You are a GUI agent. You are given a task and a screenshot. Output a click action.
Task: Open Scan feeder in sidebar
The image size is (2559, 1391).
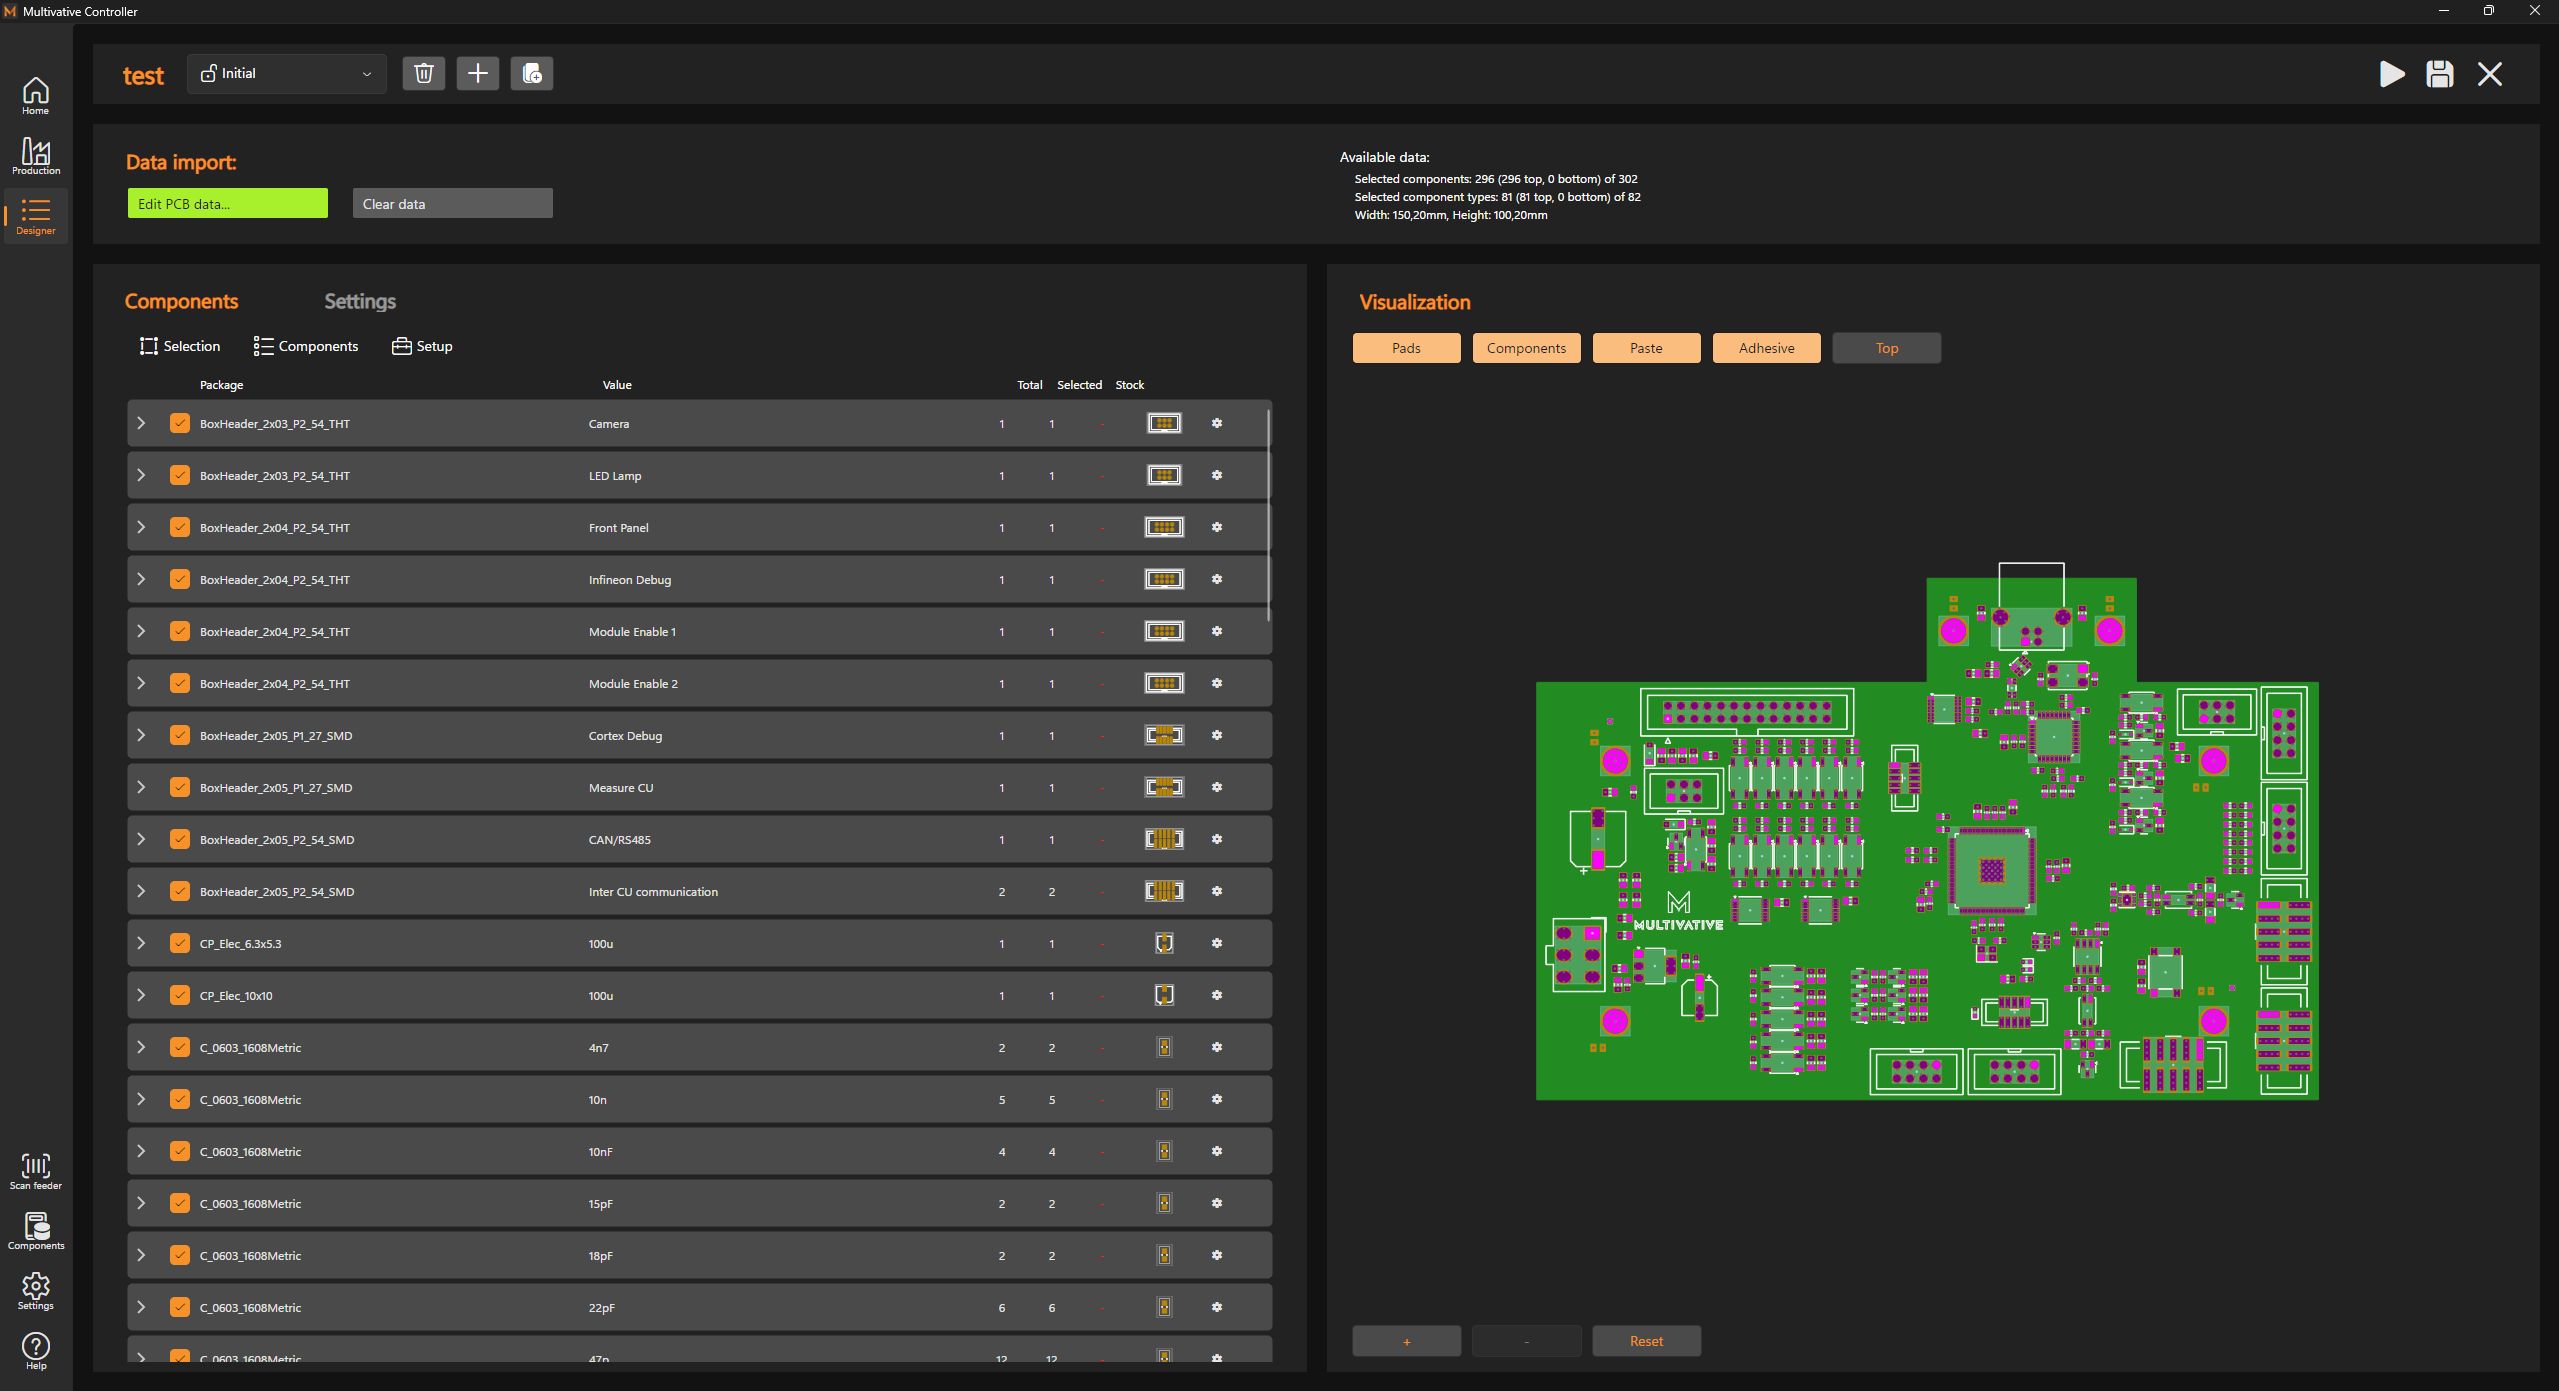pyautogui.click(x=36, y=1171)
